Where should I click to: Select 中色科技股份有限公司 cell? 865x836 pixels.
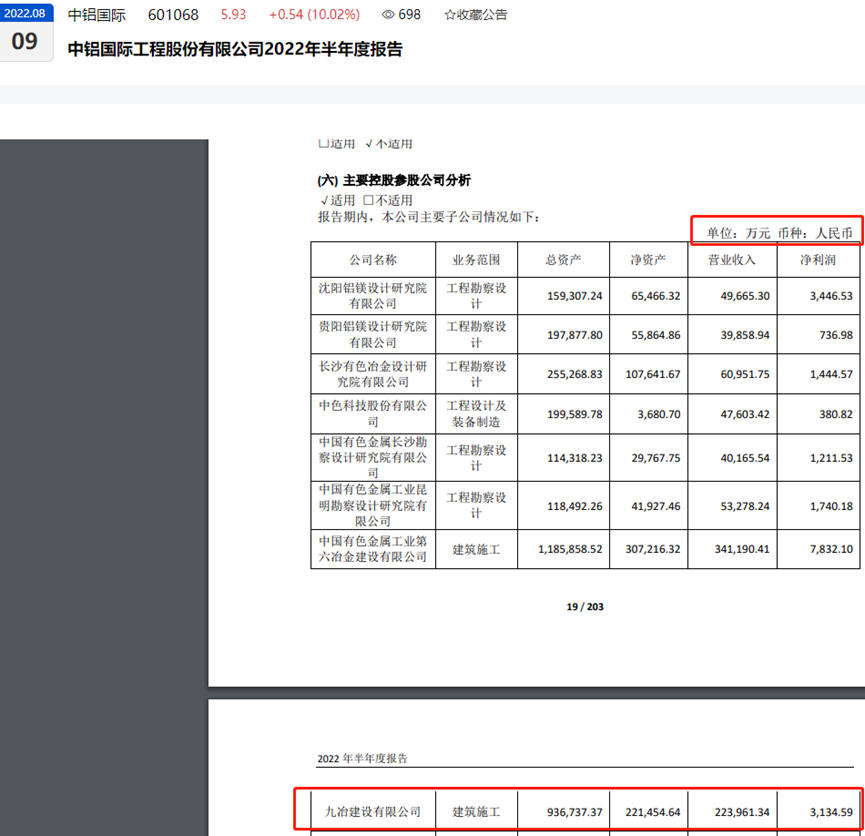tap(373, 414)
